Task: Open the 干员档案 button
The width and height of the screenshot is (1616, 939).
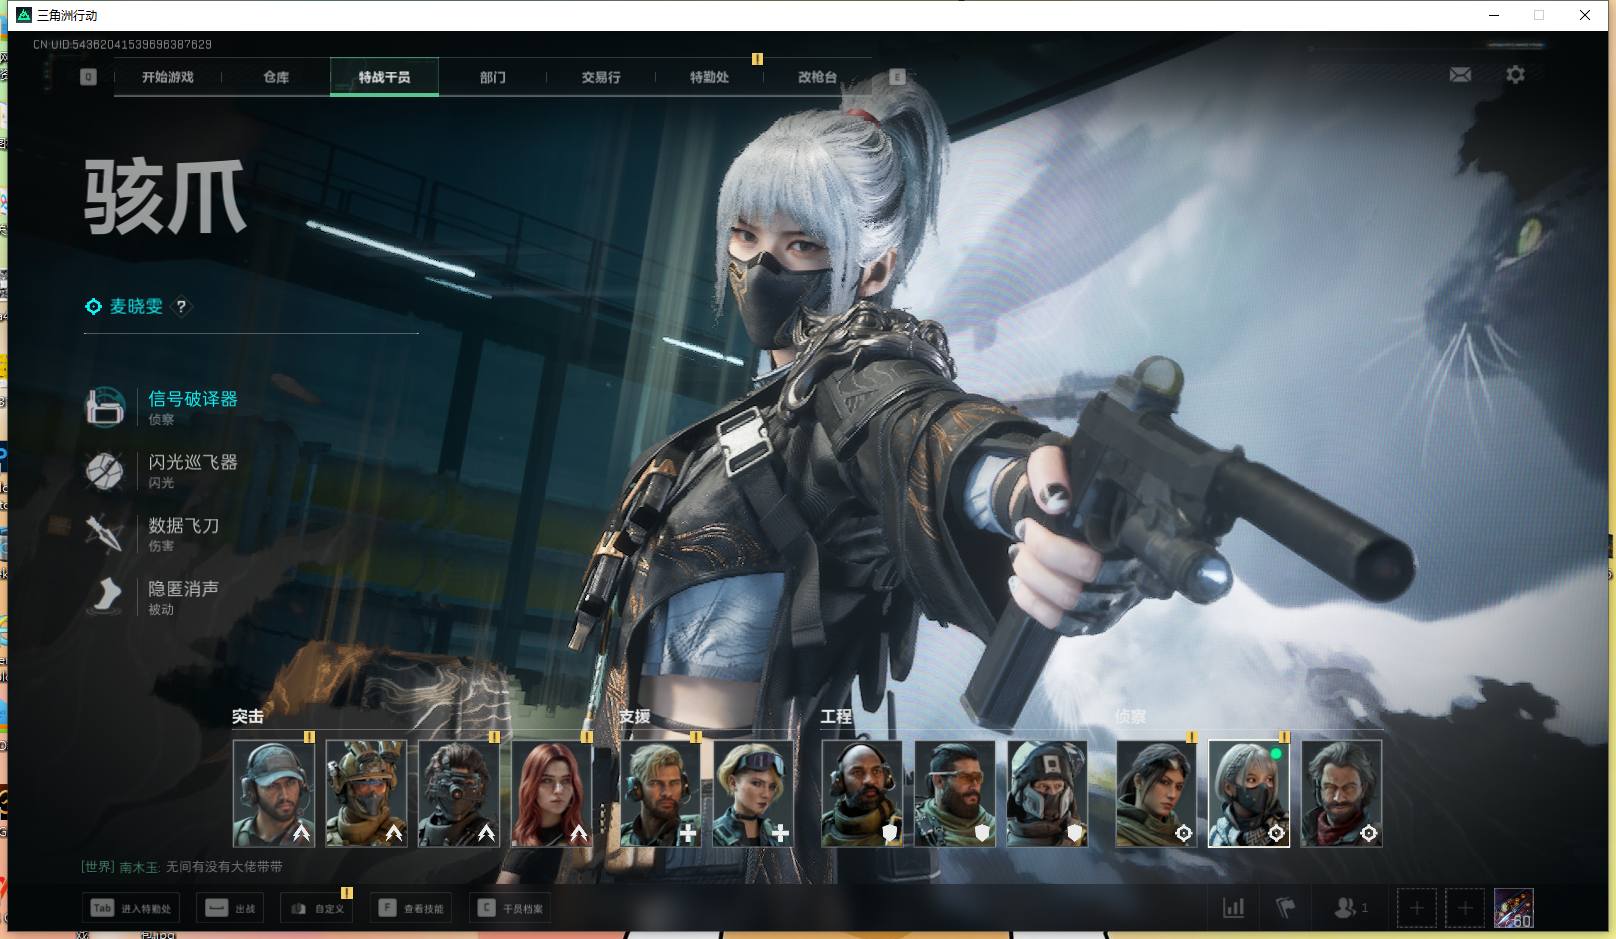Action: click(512, 908)
